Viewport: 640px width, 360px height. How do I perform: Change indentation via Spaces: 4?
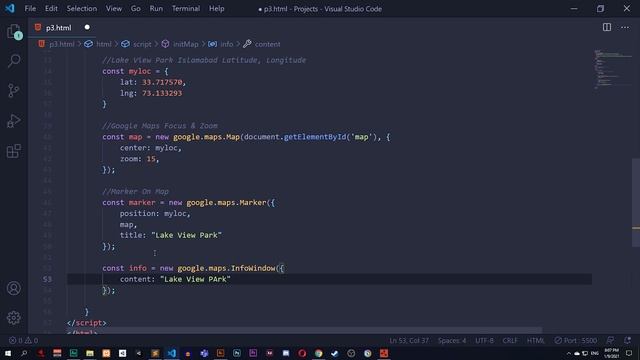coord(452,340)
